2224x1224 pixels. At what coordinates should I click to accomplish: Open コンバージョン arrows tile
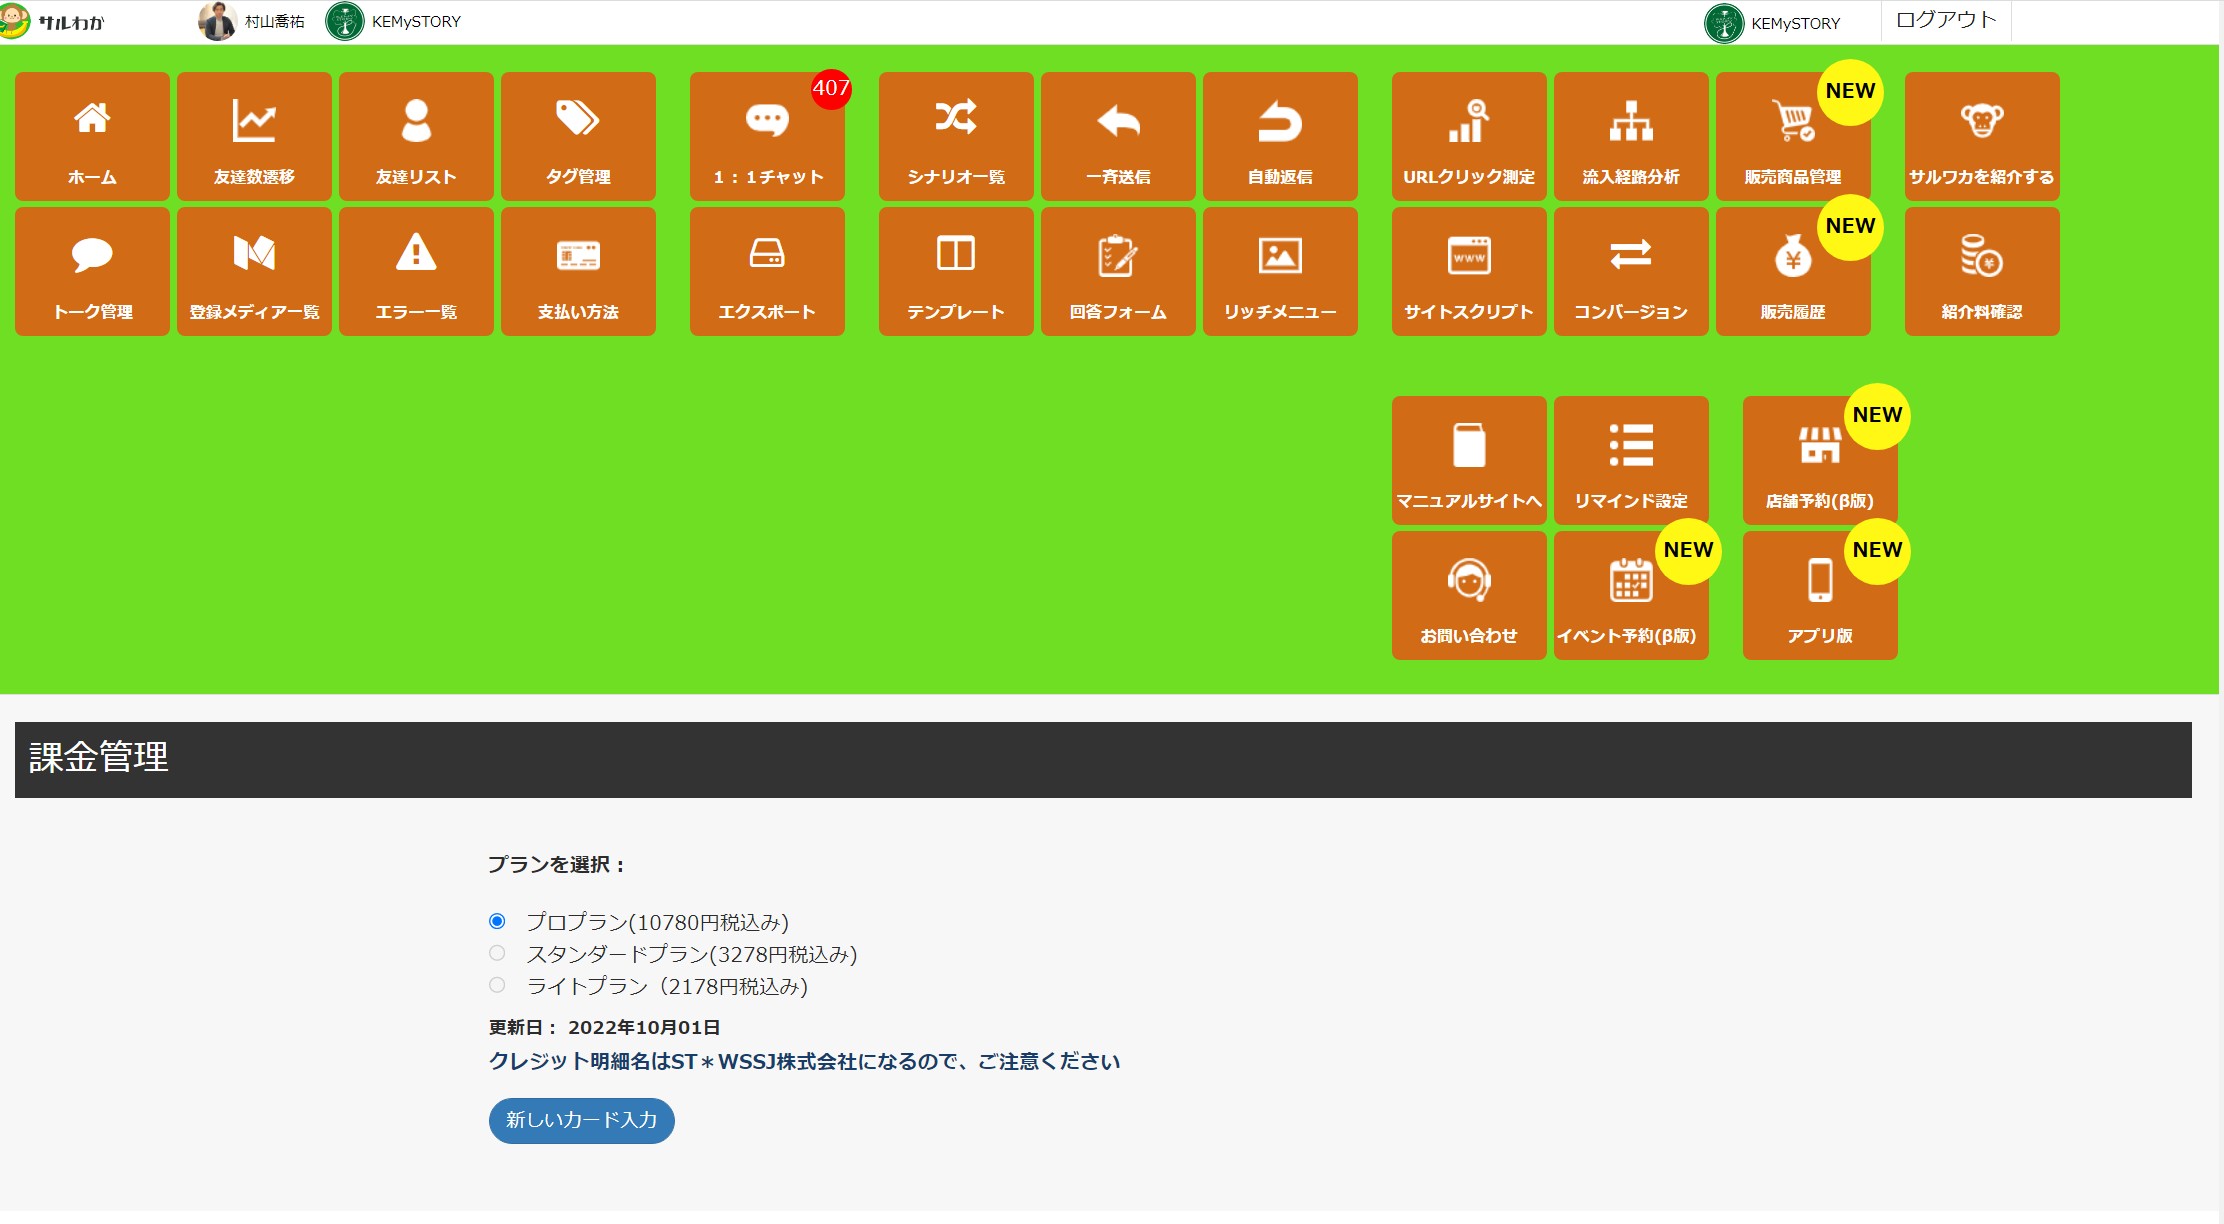(x=1631, y=271)
